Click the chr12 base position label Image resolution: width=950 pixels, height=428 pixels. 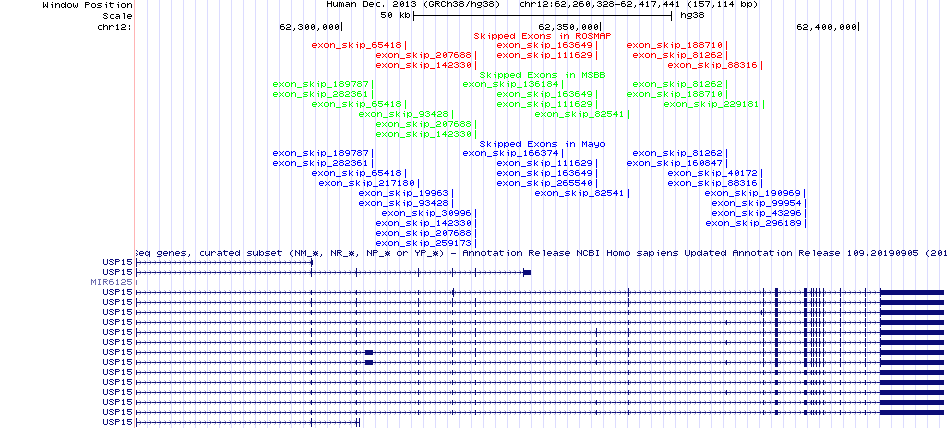click(116, 26)
